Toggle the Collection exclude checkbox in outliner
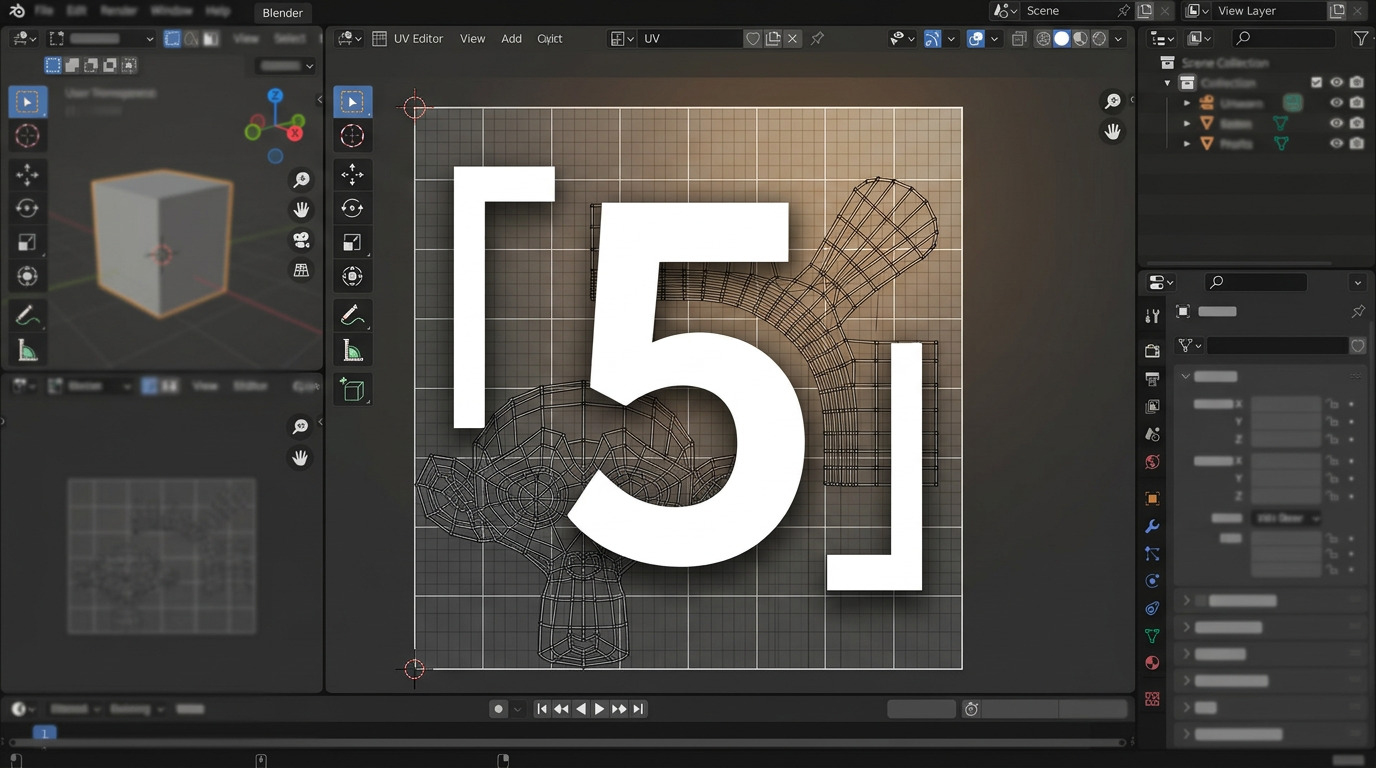Image resolution: width=1376 pixels, height=768 pixels. (x=1316, y=82)
